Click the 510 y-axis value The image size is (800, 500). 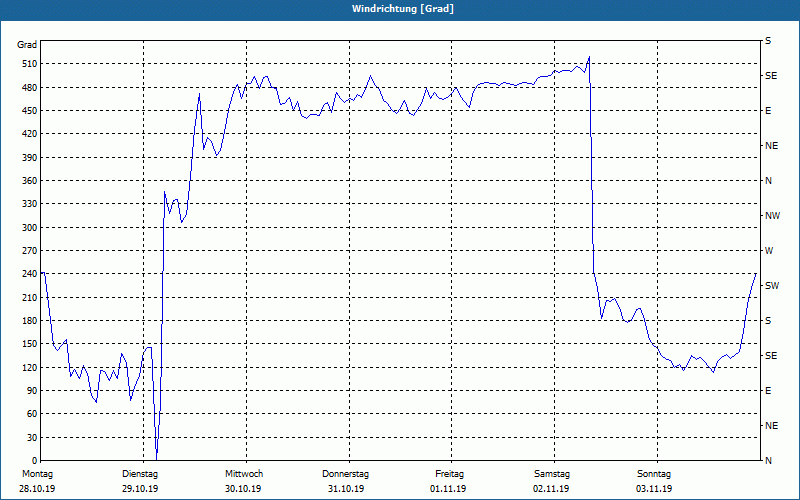pos(30,64)
